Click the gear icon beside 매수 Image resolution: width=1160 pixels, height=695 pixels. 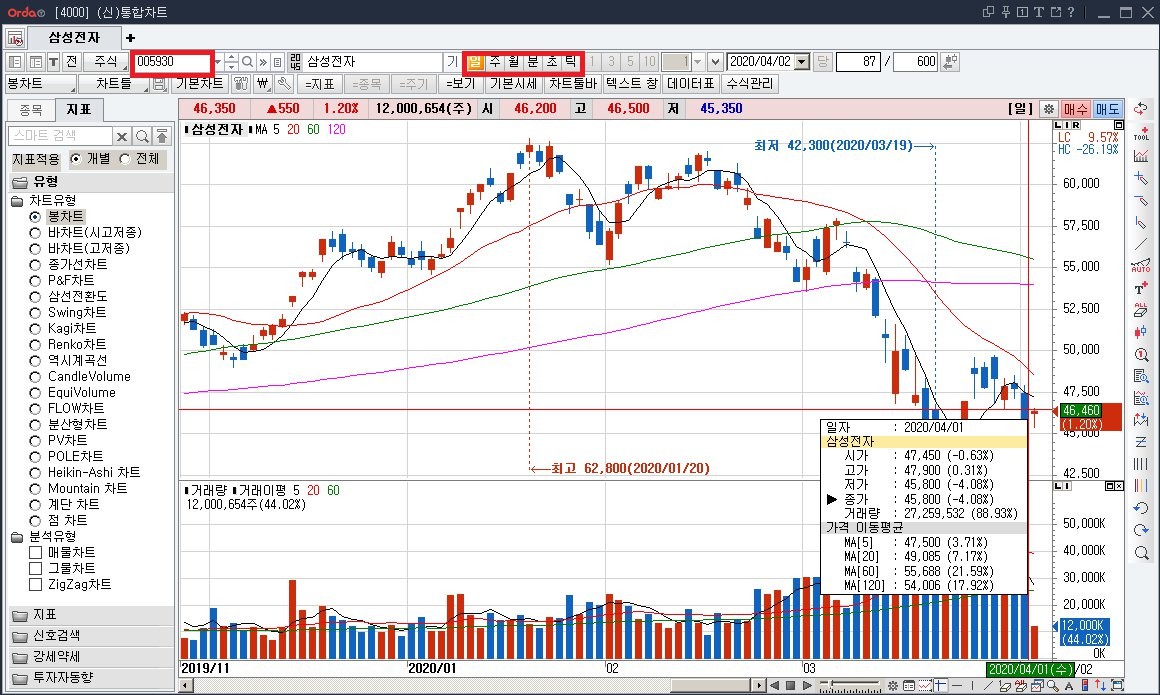pyautogui.click(x=1048, y=109)
